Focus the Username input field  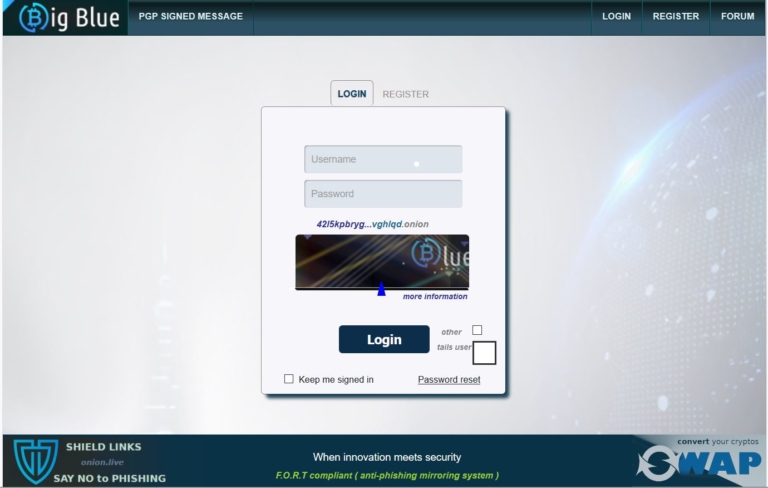click(x=383, y=159)
